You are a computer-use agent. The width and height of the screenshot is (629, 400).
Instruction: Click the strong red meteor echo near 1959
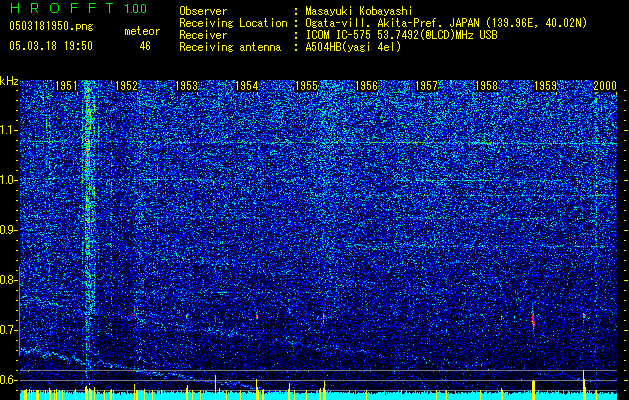coord(533,320)
